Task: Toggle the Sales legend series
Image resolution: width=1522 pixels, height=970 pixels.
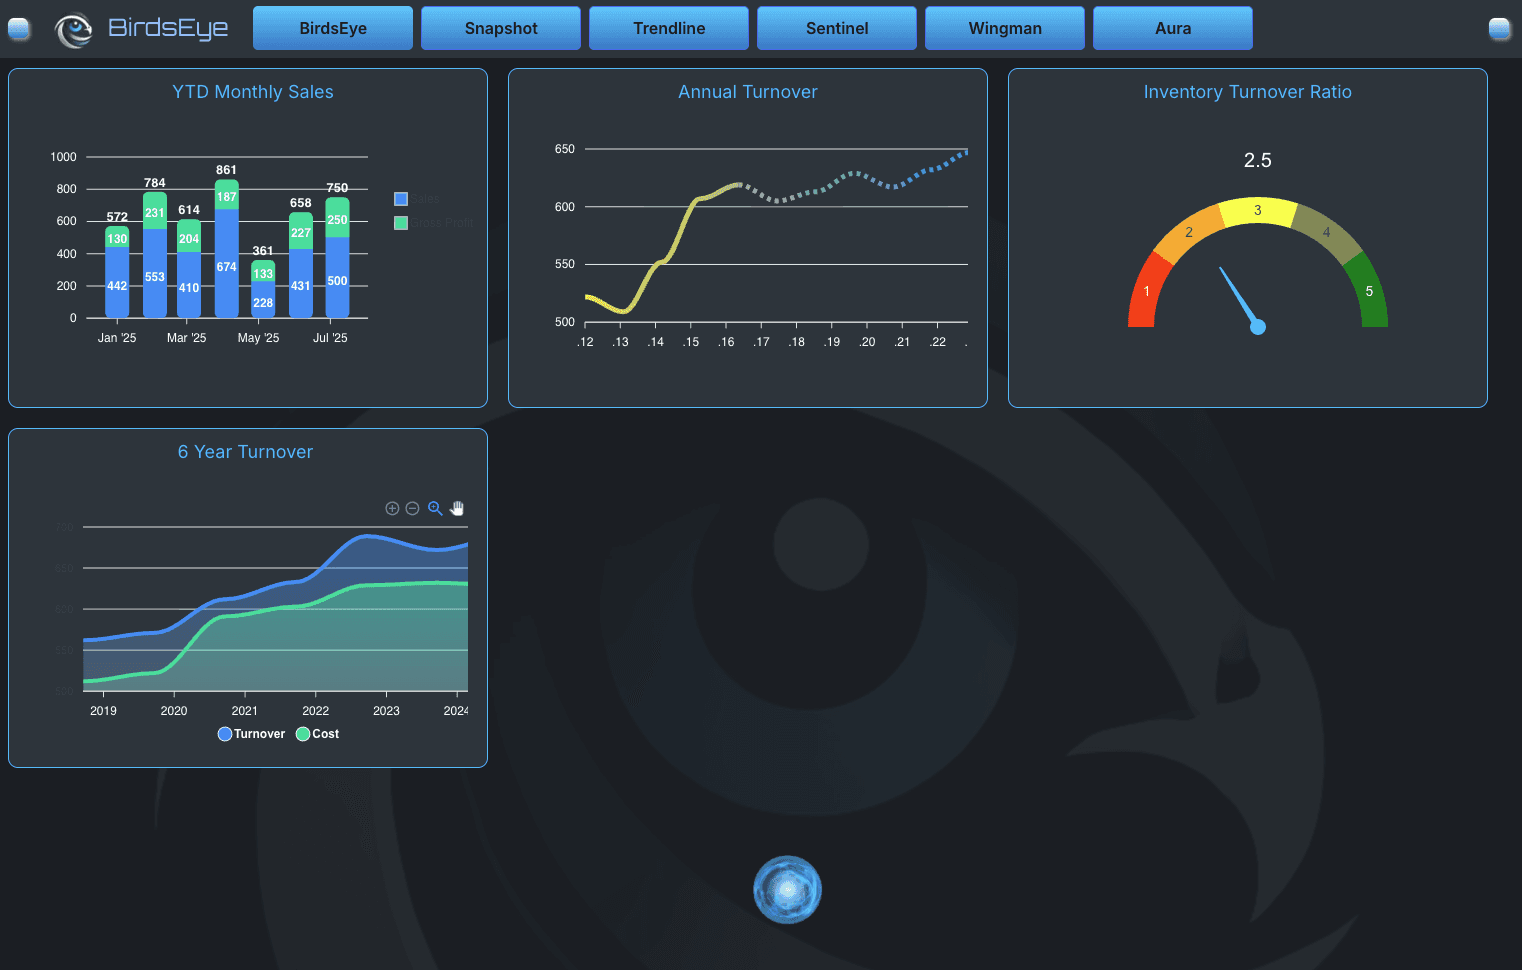Action: pos(417,199)
